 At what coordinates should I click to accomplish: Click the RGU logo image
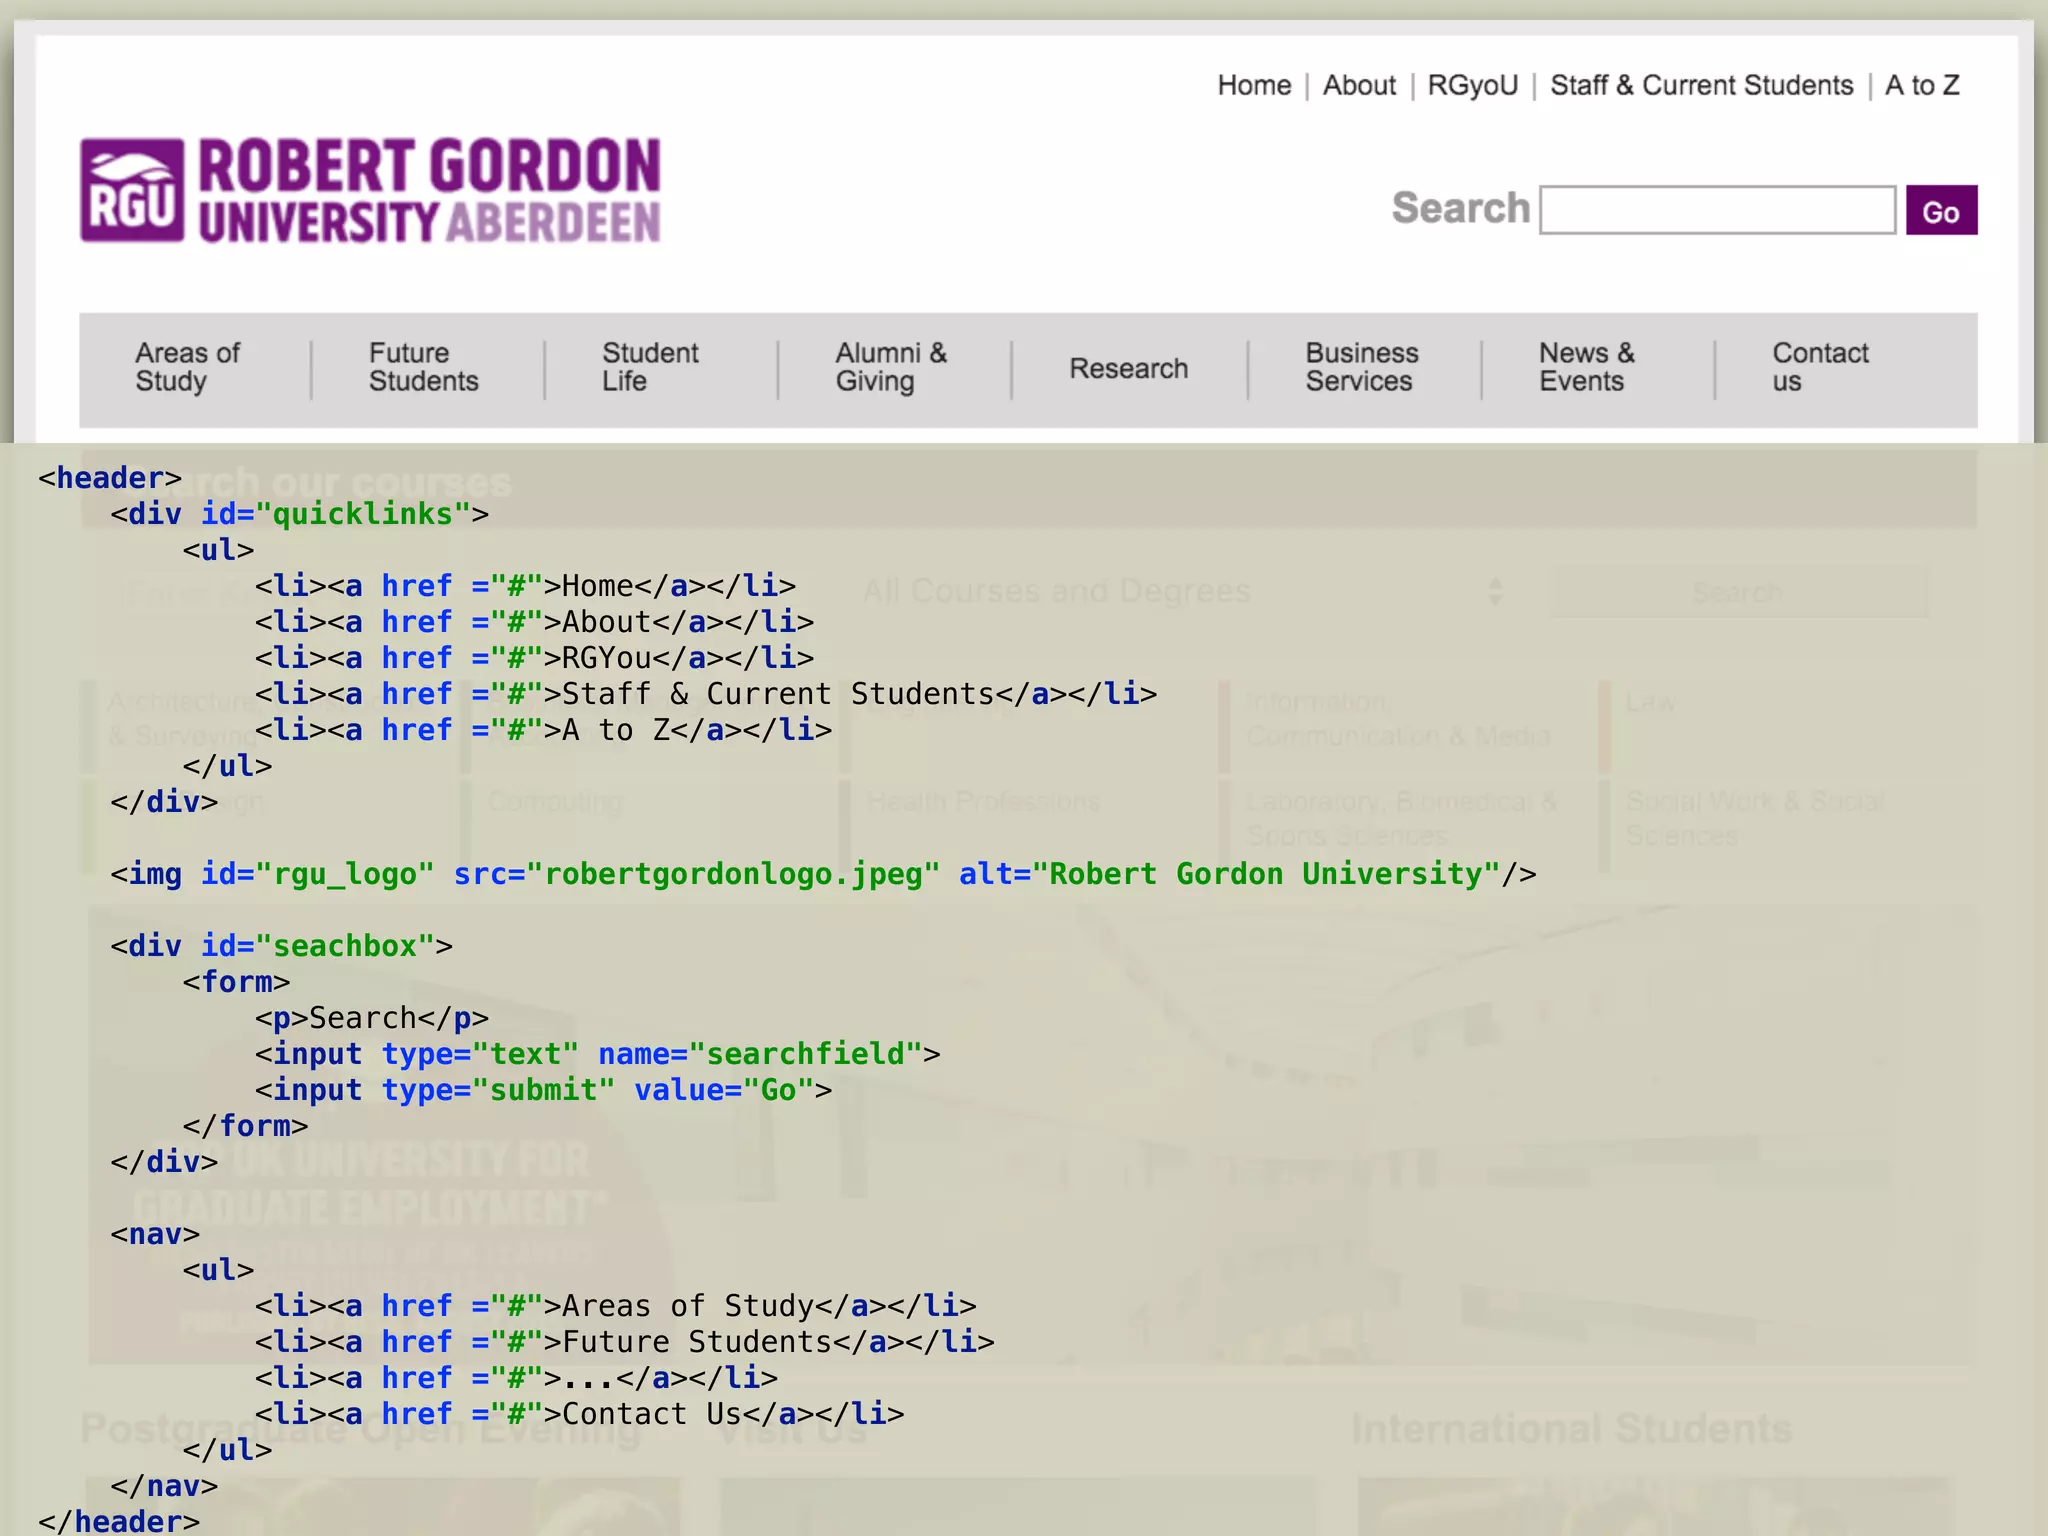tap(132, 191)
